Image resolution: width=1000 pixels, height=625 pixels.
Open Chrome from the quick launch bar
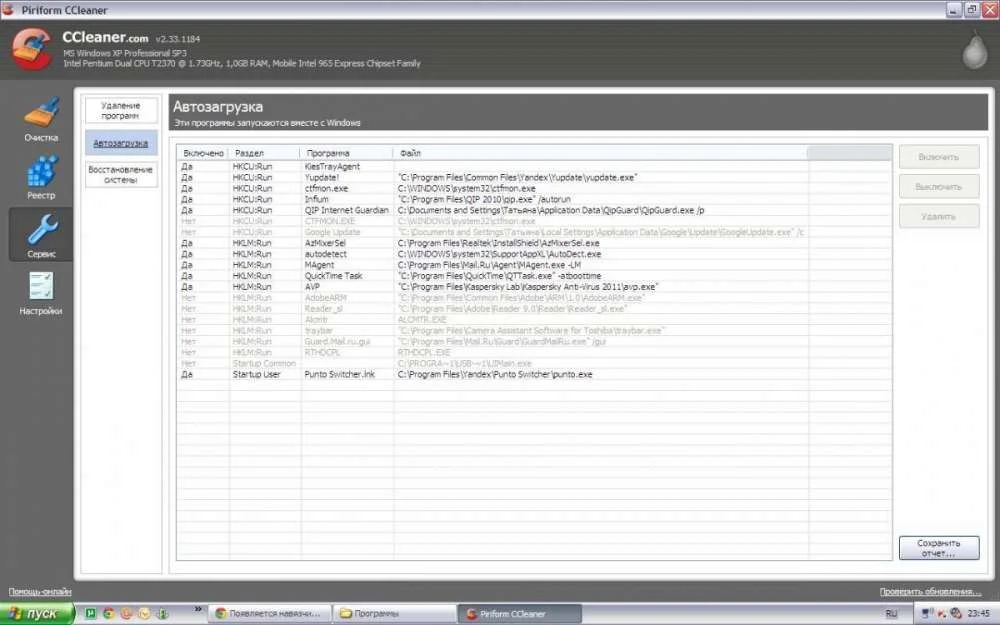point(109,614)
